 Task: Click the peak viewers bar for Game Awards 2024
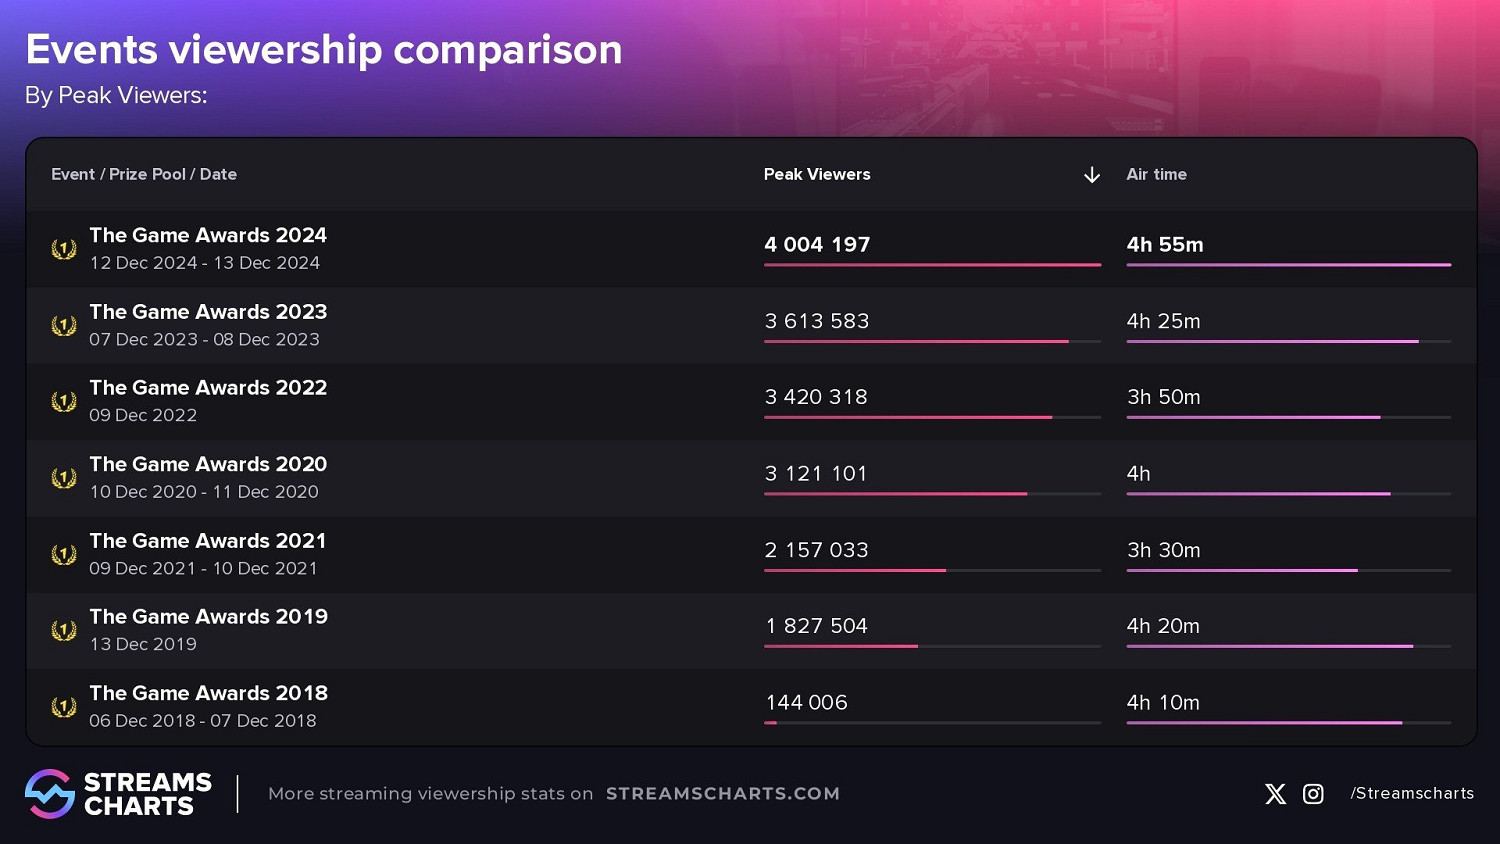click(932, 265)
